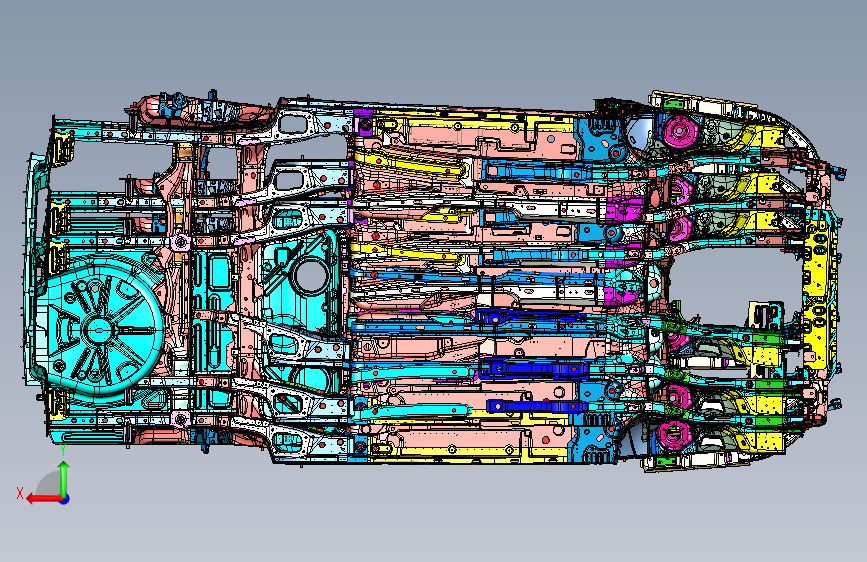
Task: Select the tall yellow front crossmember at the right end
Action: pyautogui.click(x=818, y=293)
